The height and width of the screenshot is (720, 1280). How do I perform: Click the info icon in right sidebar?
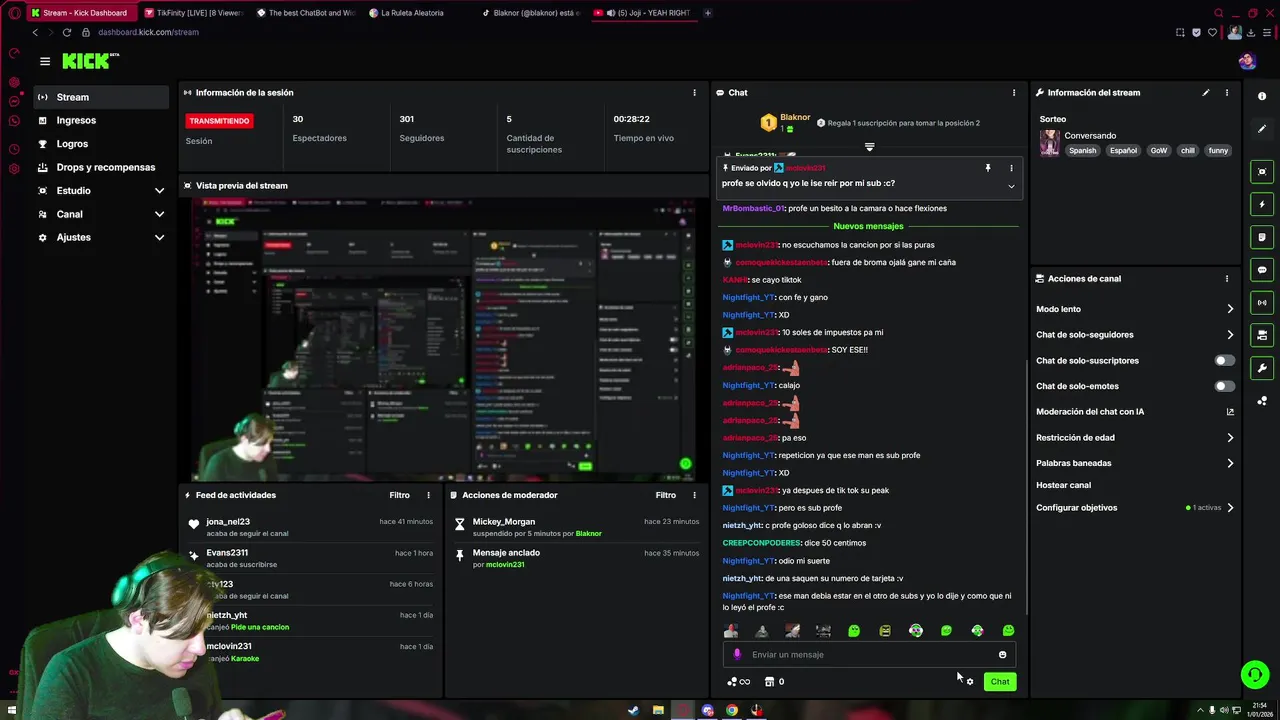click(x=1262, y=96)
